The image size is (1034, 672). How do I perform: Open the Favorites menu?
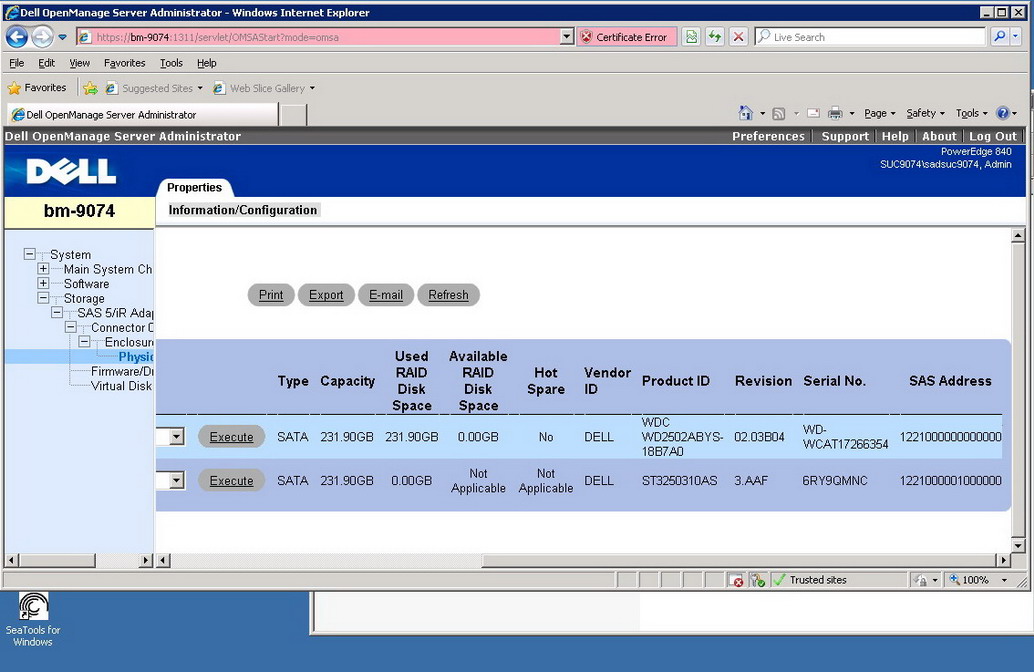[124, 63]
